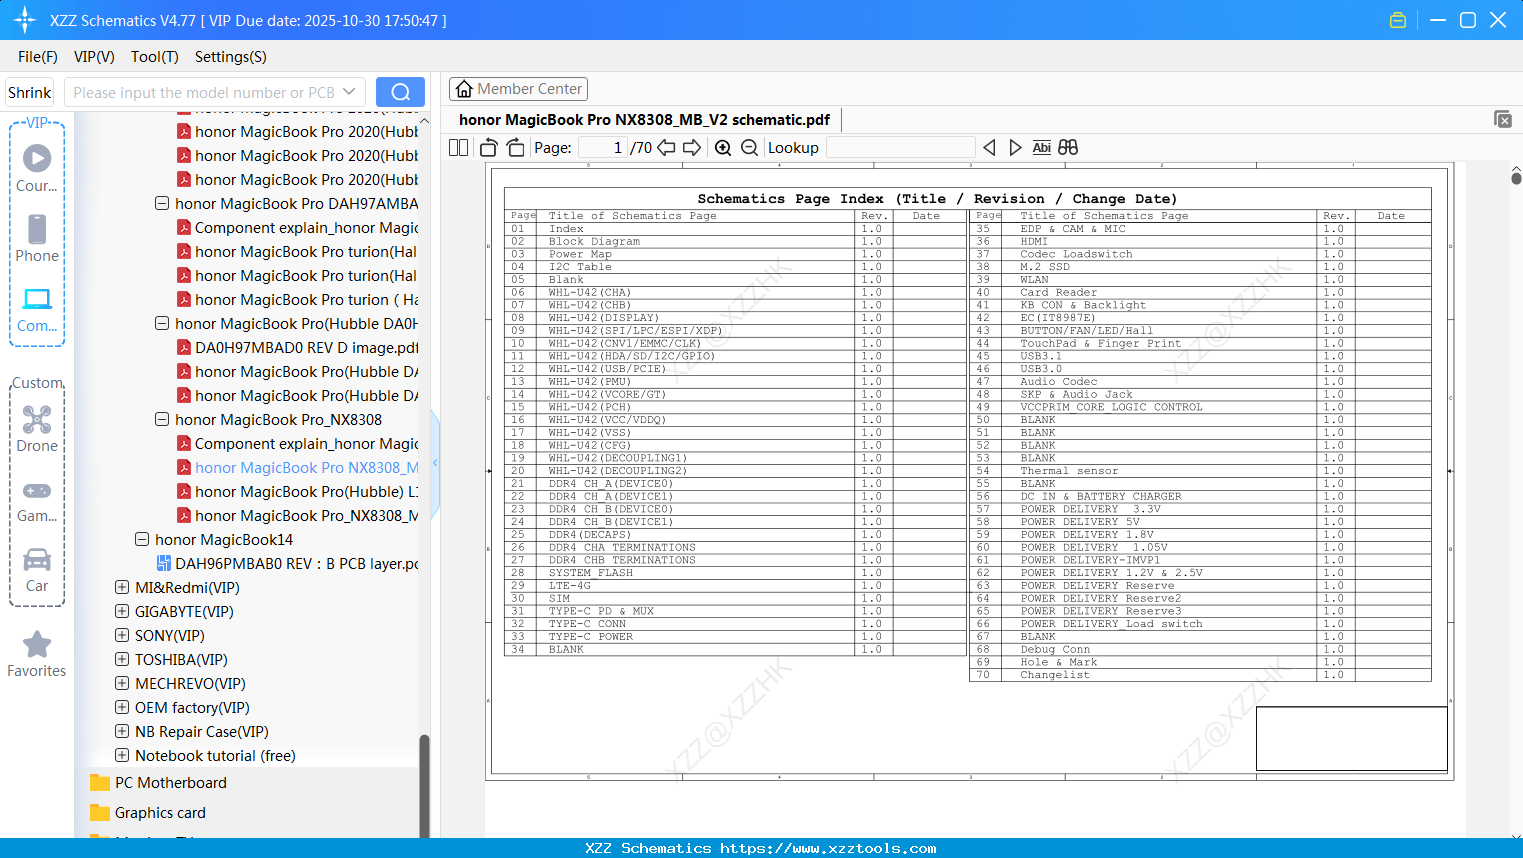Screen dimensions: 1523x858
Task: Collapse the tree panel with the edge handle
Action: point(435,463)
